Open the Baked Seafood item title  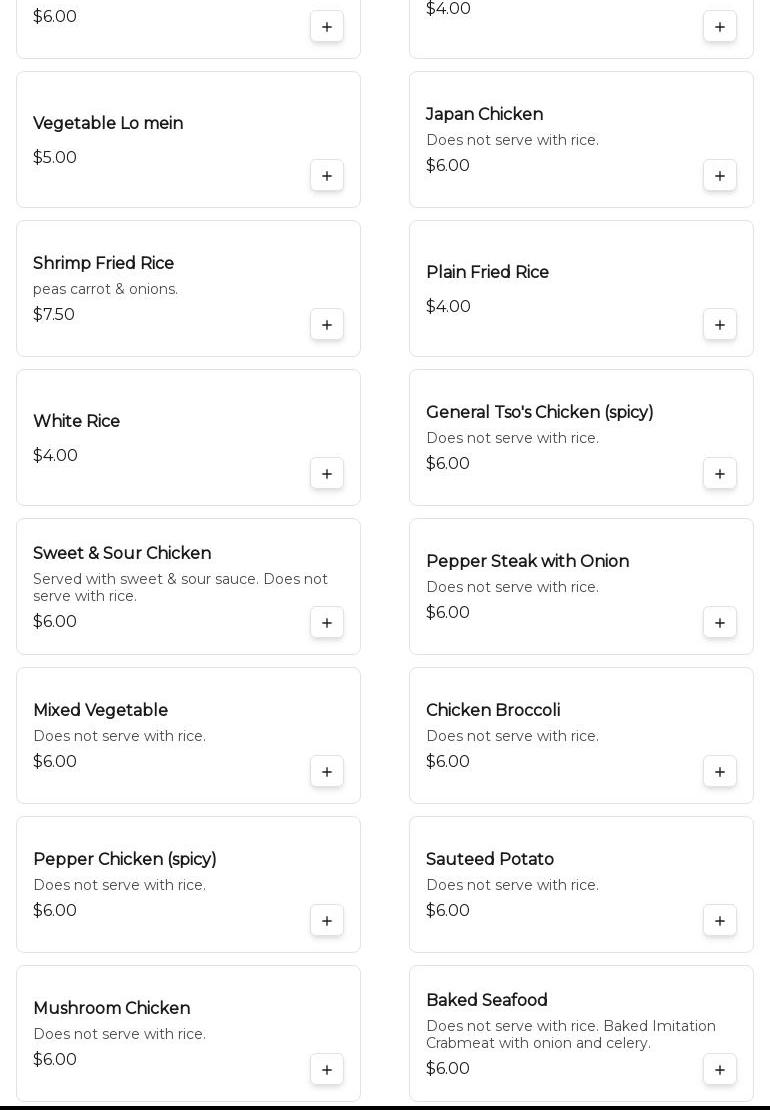(487, 1000)
